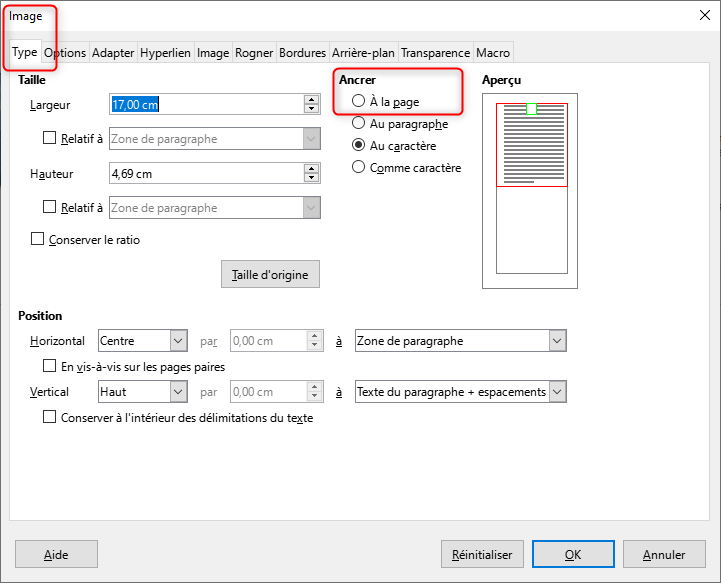721x583 pixels.
Task: Confirm the dialog with OK
Action: (572, 554)
